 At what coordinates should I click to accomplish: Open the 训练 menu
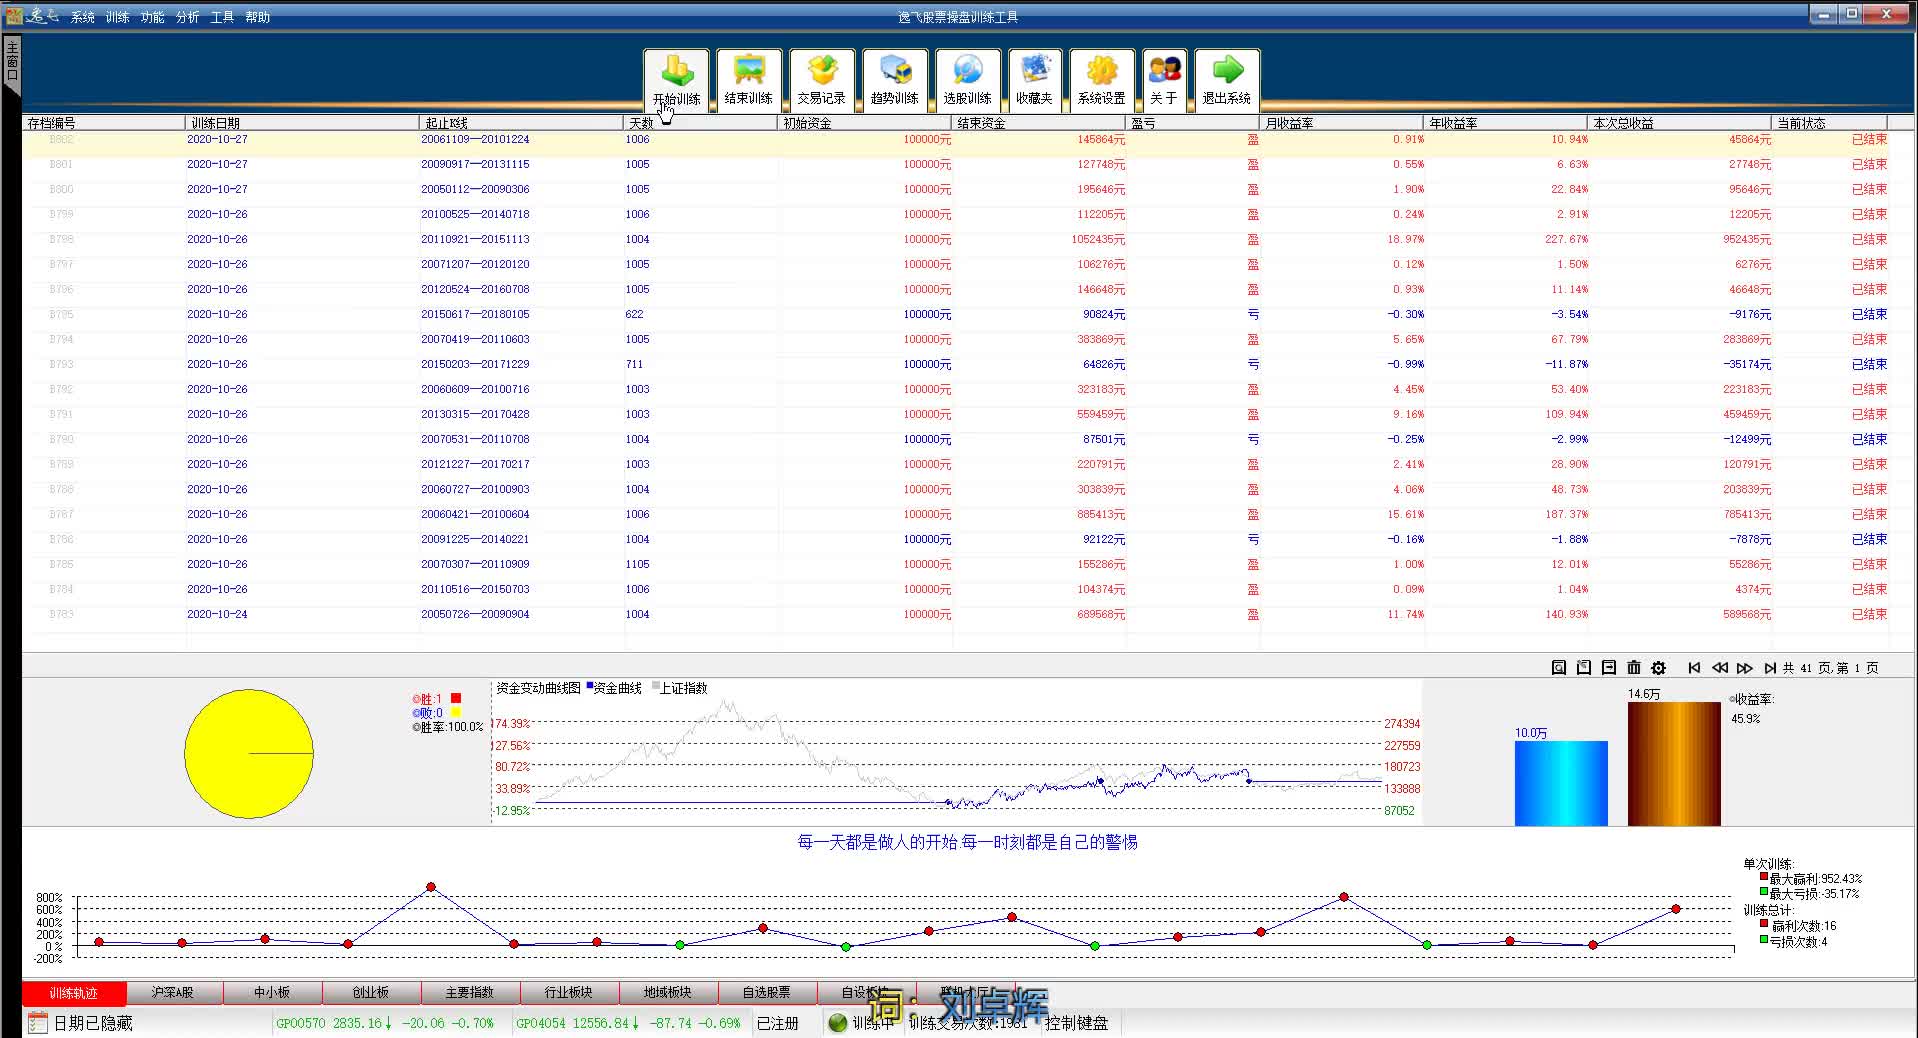118,17
